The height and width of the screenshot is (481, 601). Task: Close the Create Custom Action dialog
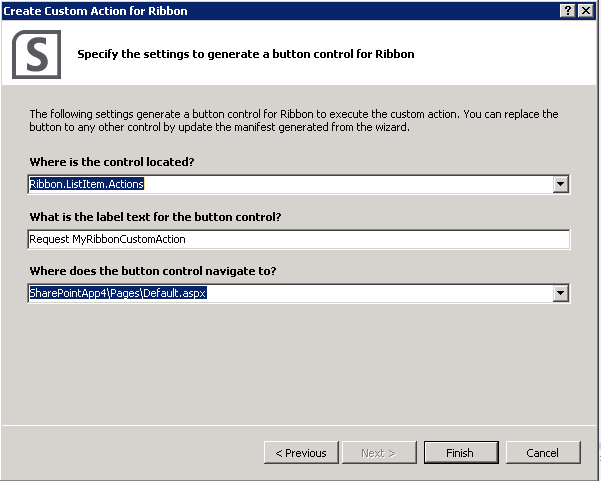click(586, 11)
